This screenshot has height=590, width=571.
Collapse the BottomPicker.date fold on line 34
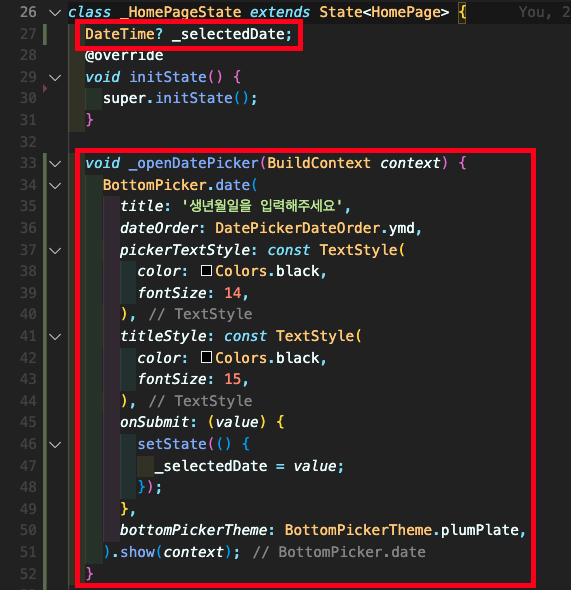(x=55, y=186)
